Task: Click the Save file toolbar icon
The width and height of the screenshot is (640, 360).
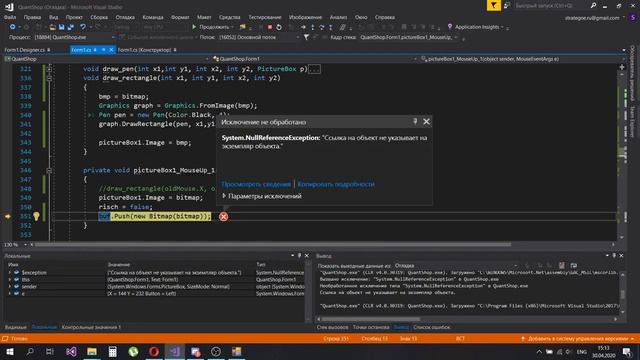Action: [x=61, y=27]
